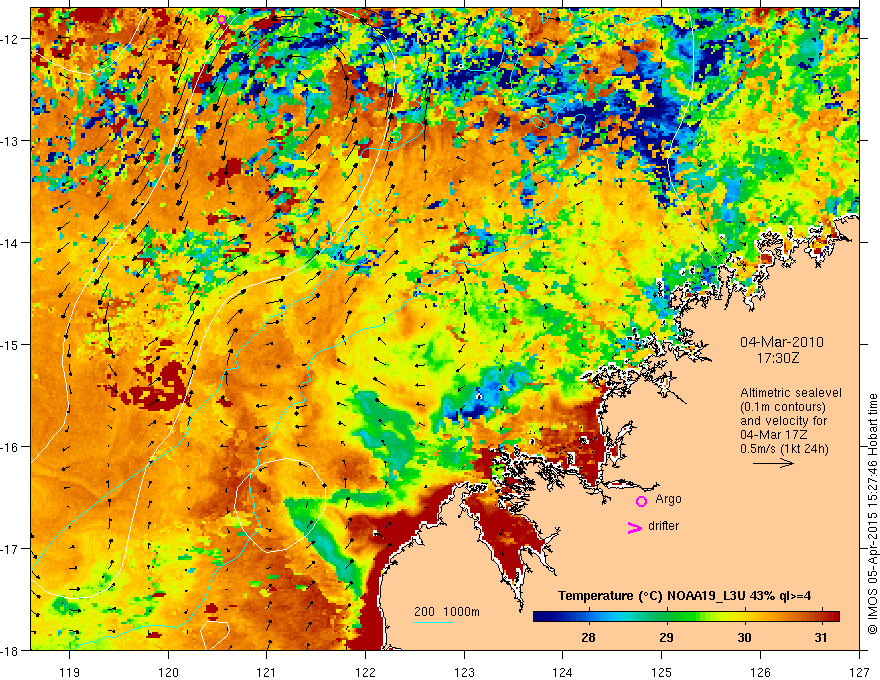The width and height of the screenshot is (880, 680).
Task: Click the latitude axis label "-18"
Action: coord(11,650)
